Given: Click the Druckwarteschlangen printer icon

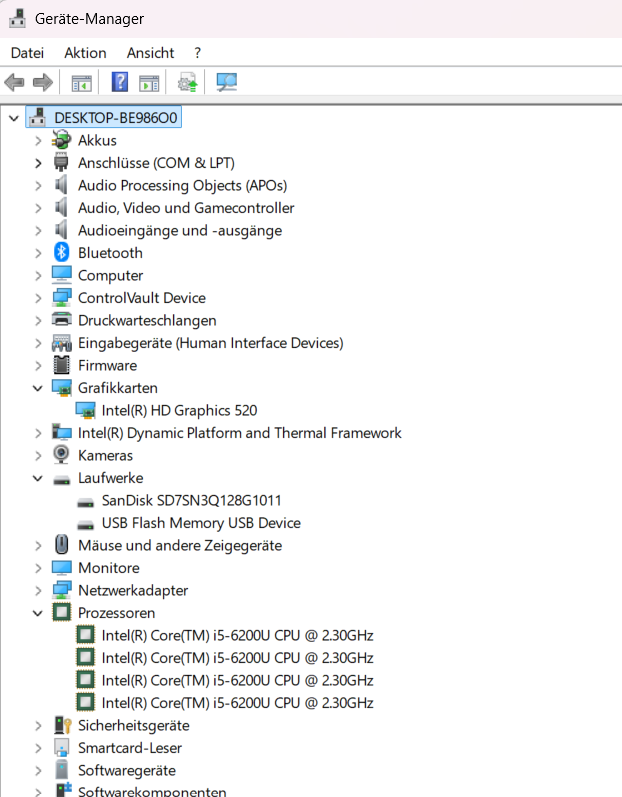Looking at the screenshot, I should point(61,320).
